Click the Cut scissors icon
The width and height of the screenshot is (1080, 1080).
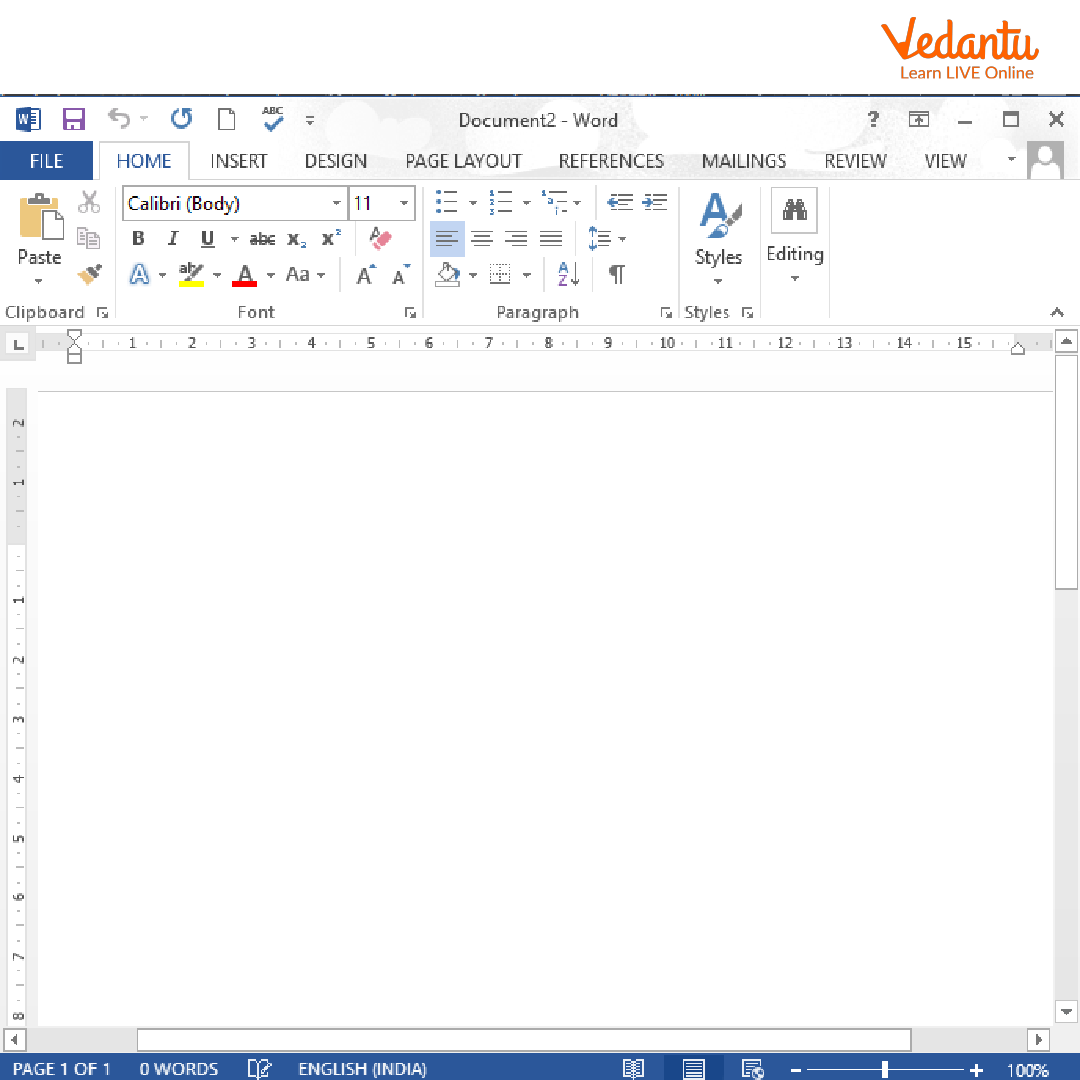(90, 203)
